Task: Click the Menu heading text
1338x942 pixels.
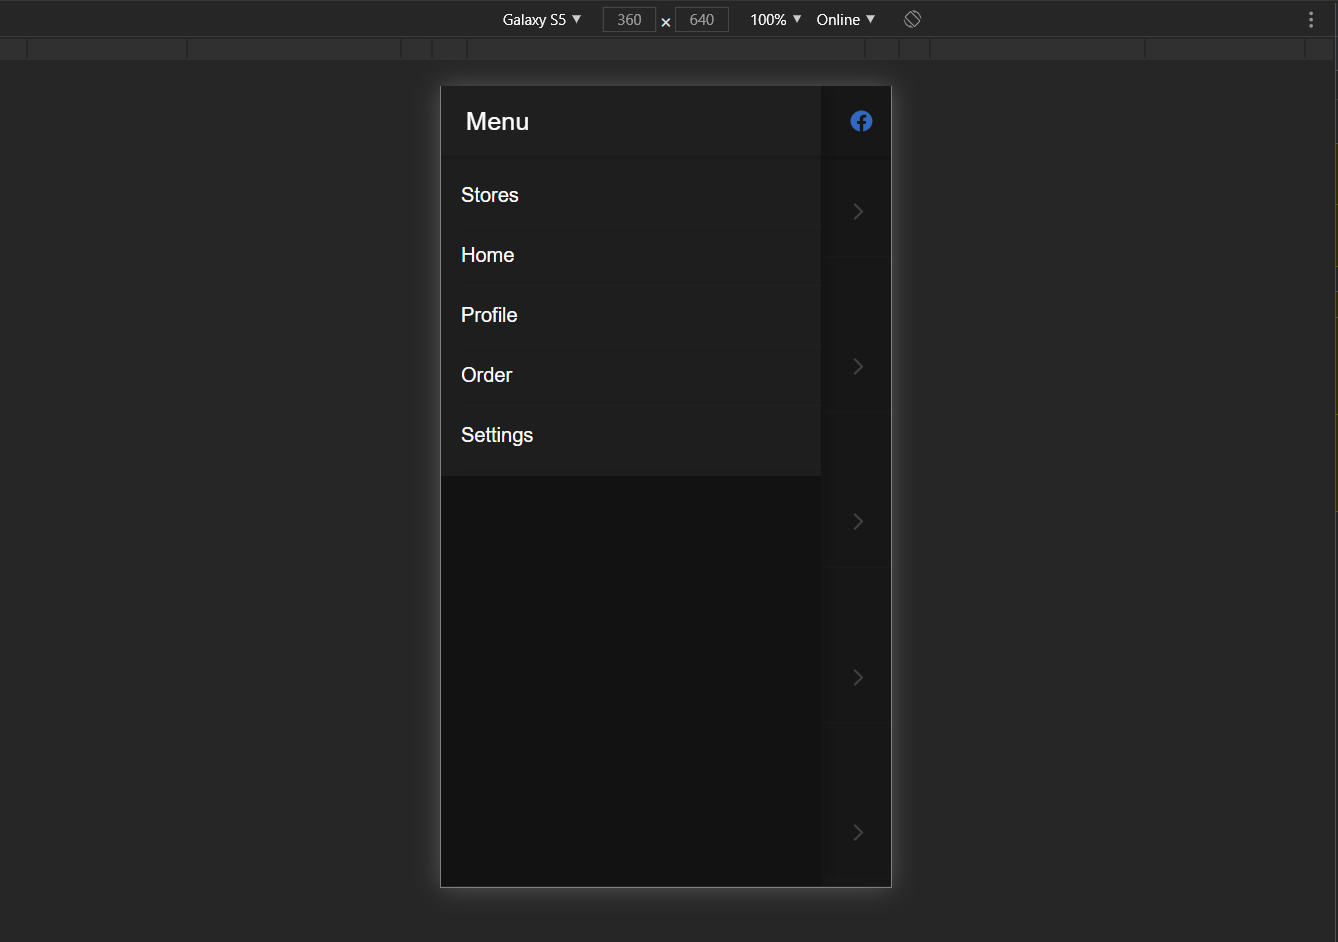Action: click(x=497, y=121)
